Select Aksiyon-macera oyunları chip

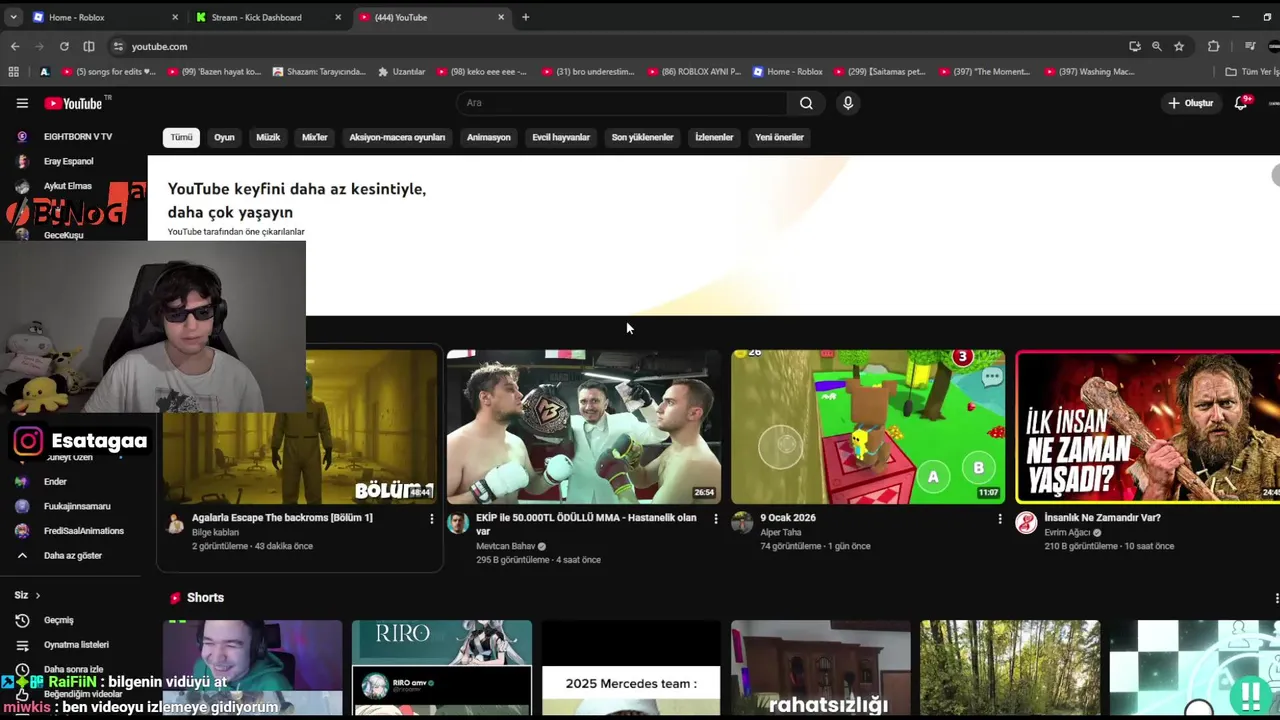click(397, 137)
